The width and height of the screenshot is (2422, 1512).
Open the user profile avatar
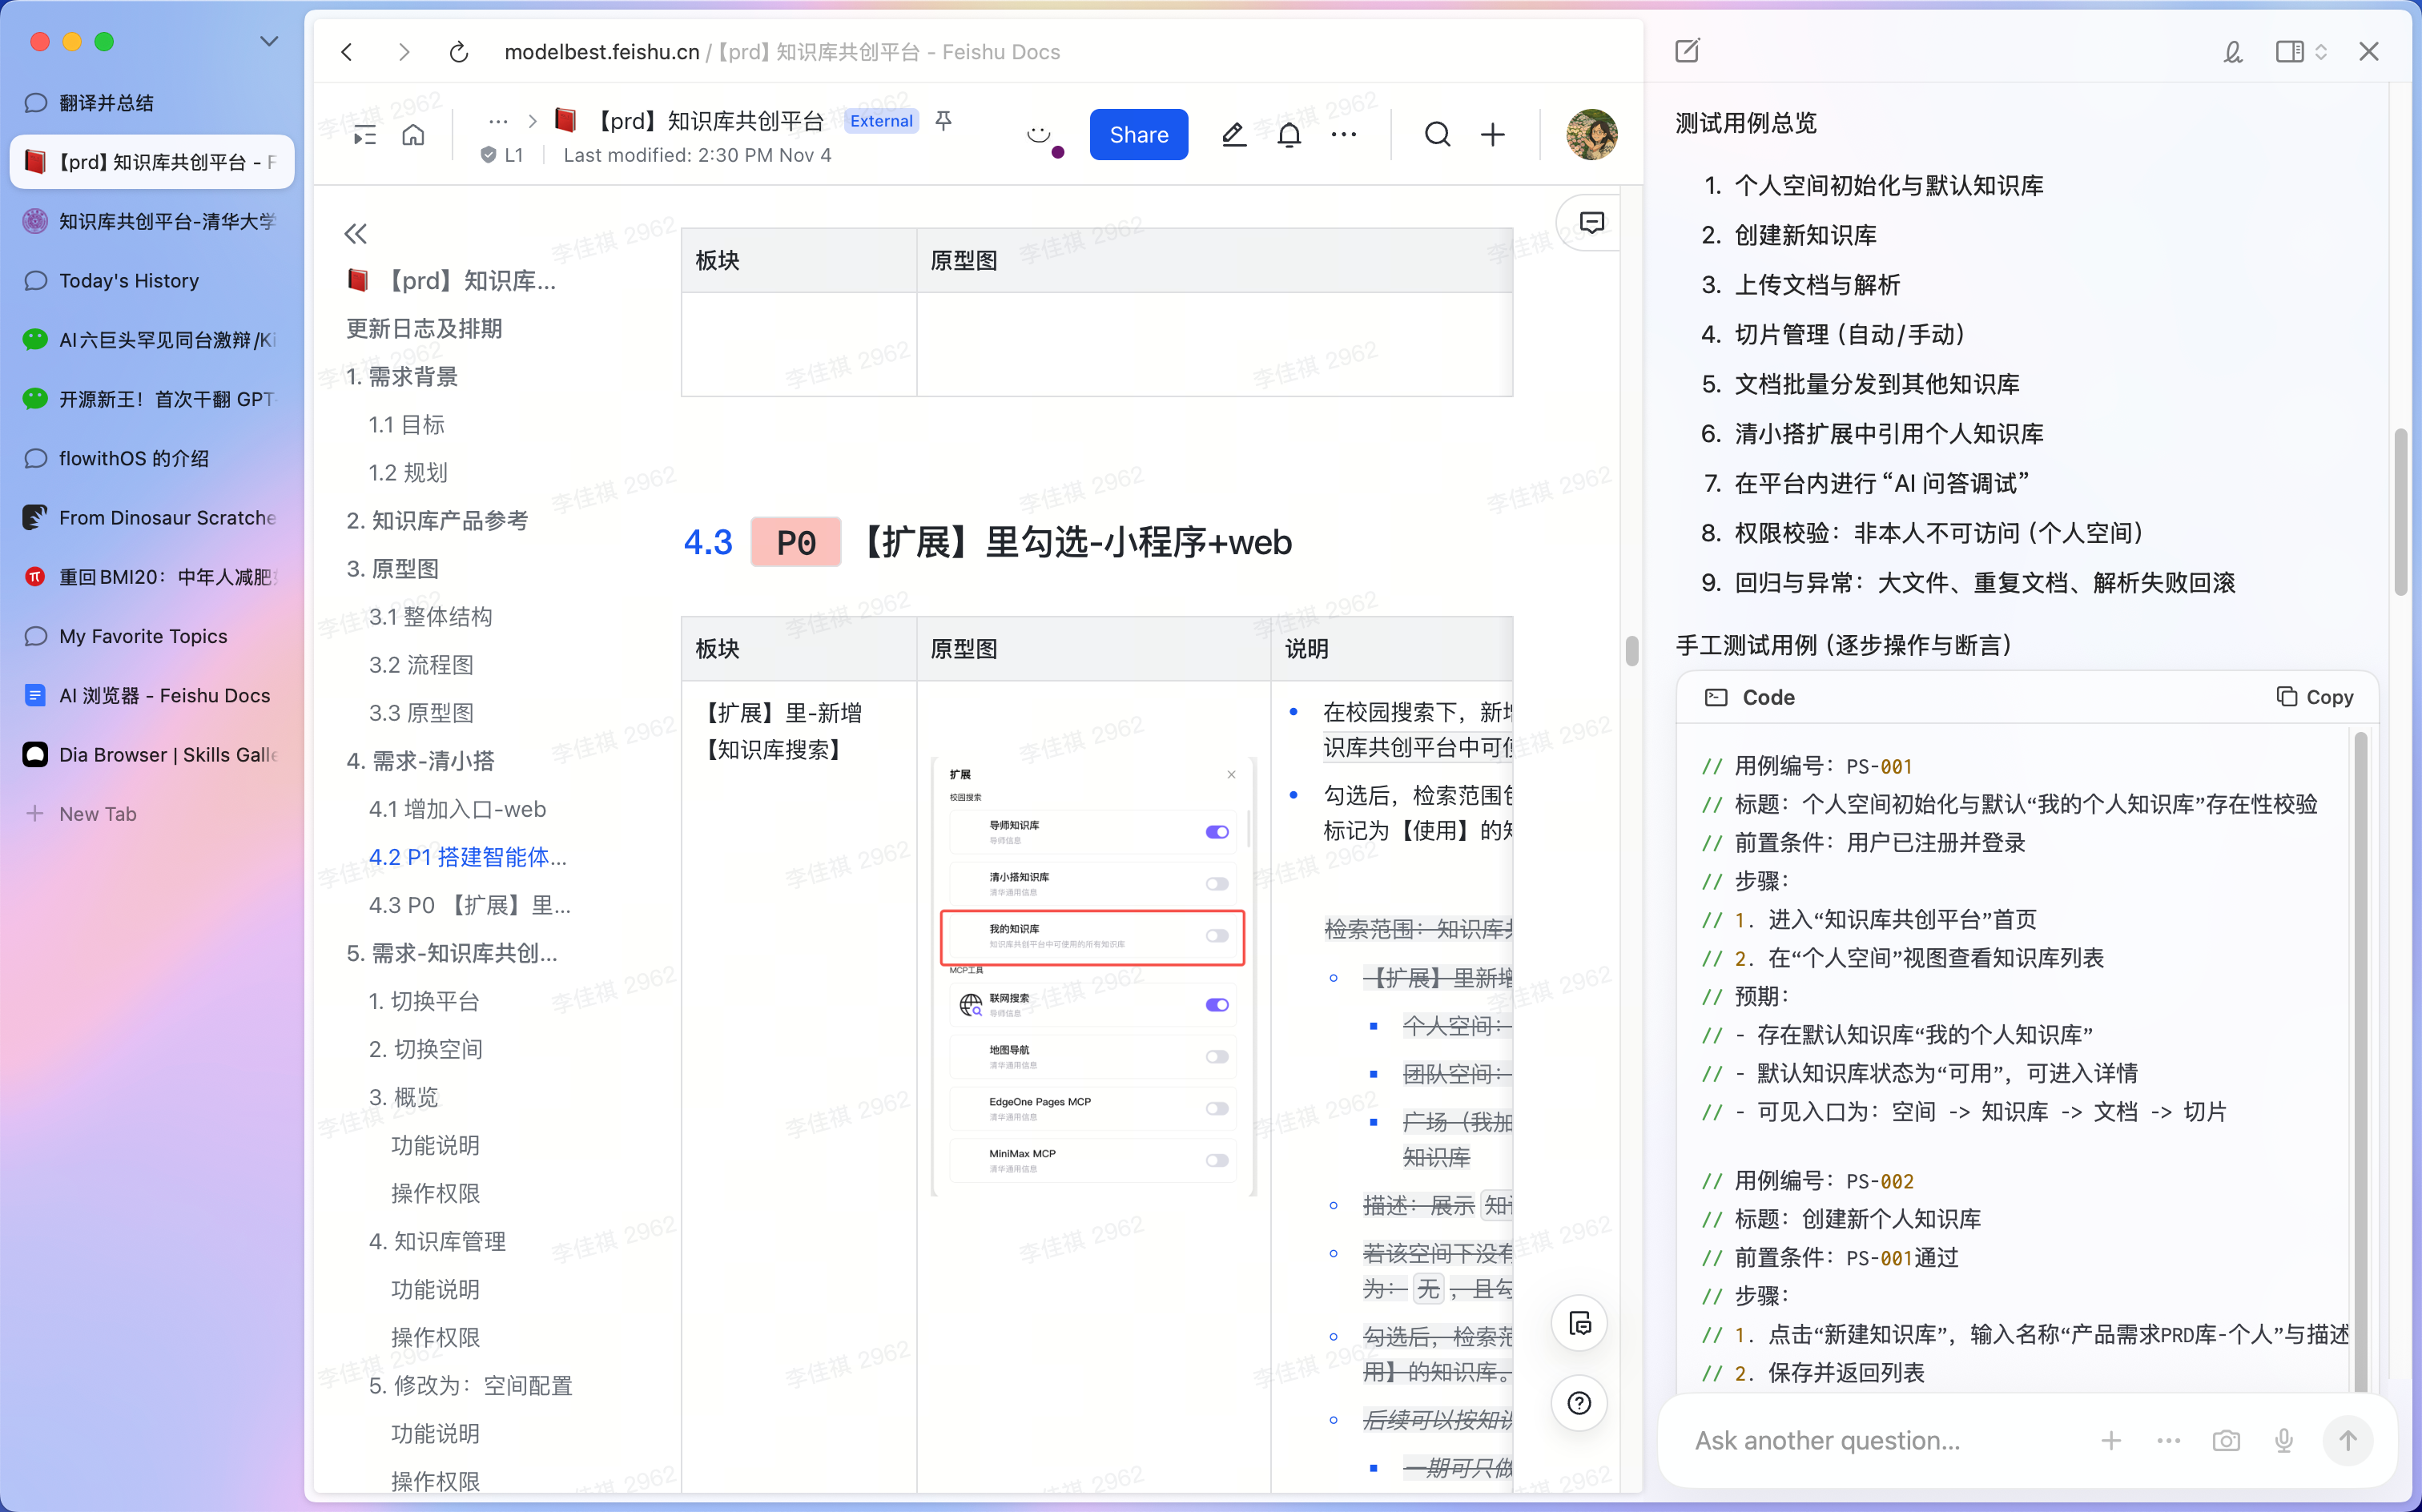click(1591, 134)
